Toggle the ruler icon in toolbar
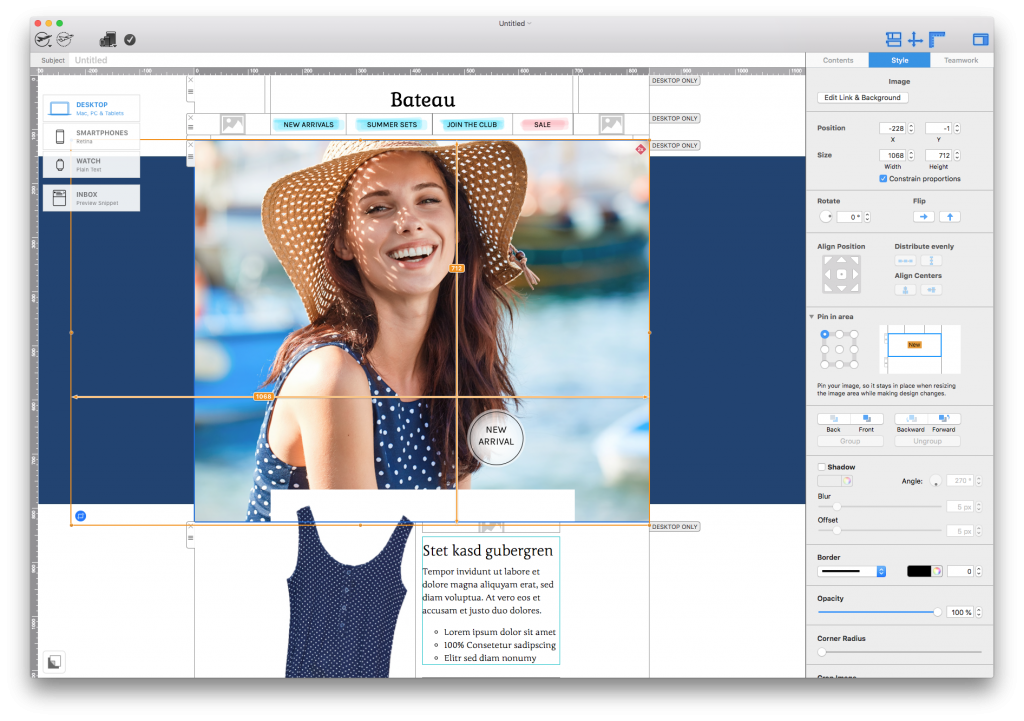The image size is (1024, 721). pyautogui.click(x=937, y=40)
